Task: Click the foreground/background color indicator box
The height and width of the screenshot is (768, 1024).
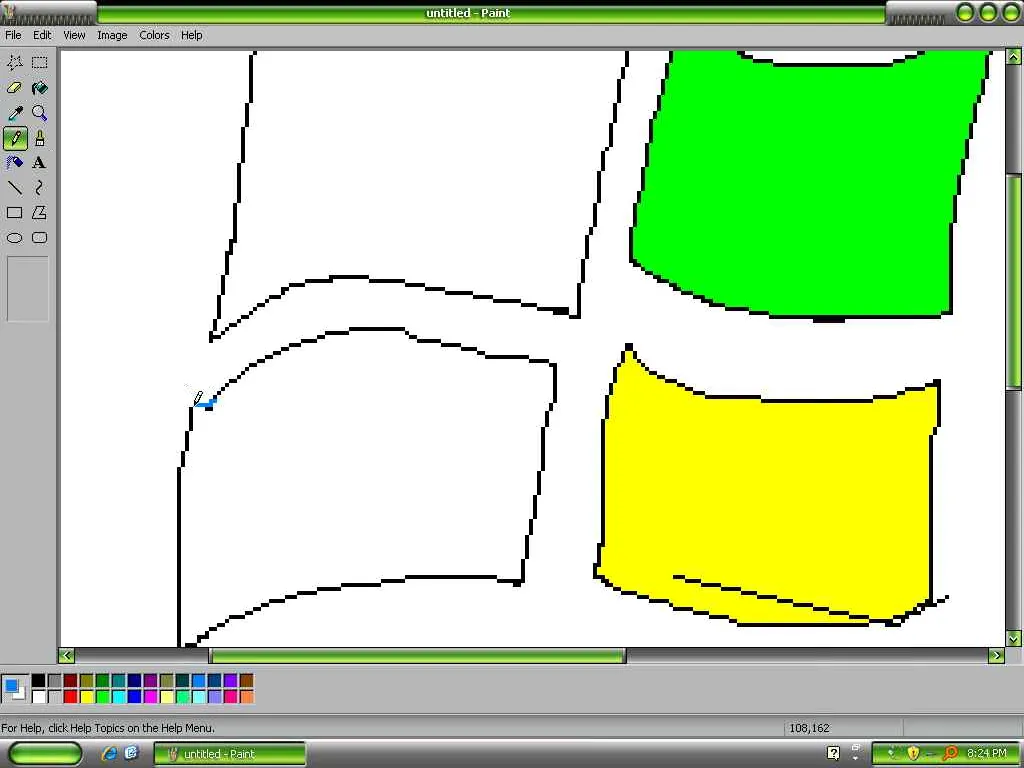Action: (14, 689)
